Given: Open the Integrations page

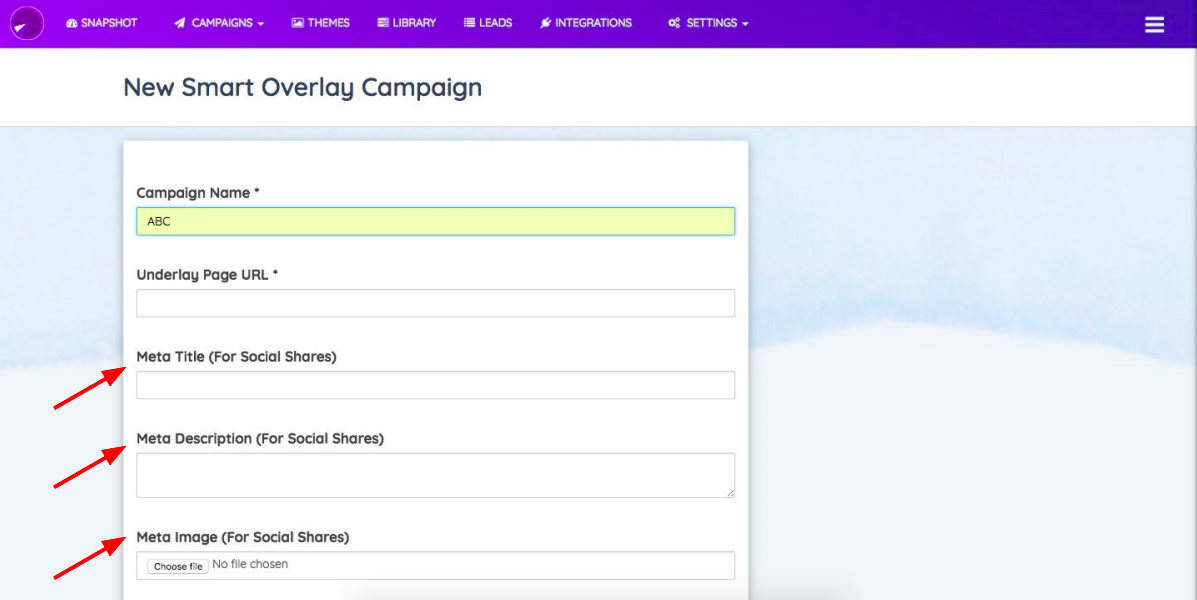Looking at the screenshot, I should 586,23.
